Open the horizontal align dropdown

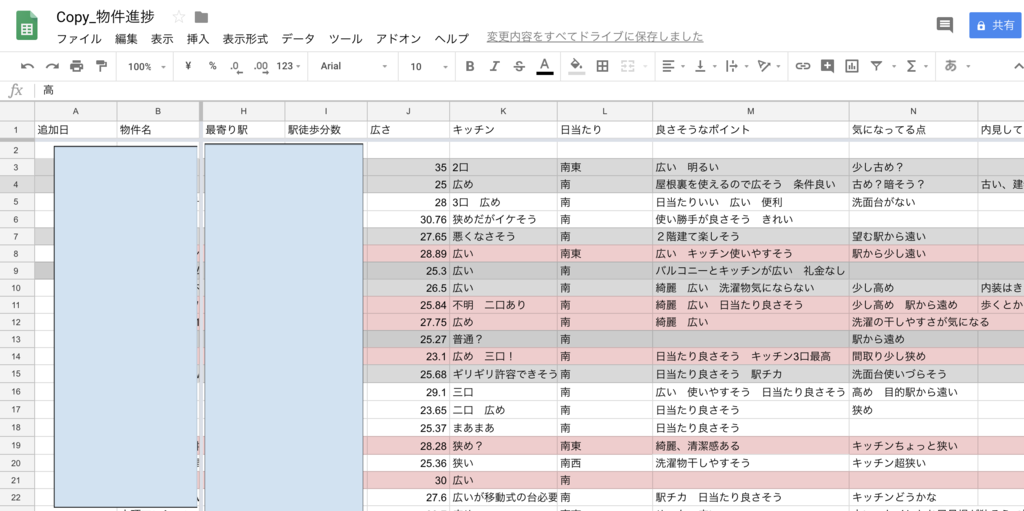pyautogui.click(x=673, y=66)
